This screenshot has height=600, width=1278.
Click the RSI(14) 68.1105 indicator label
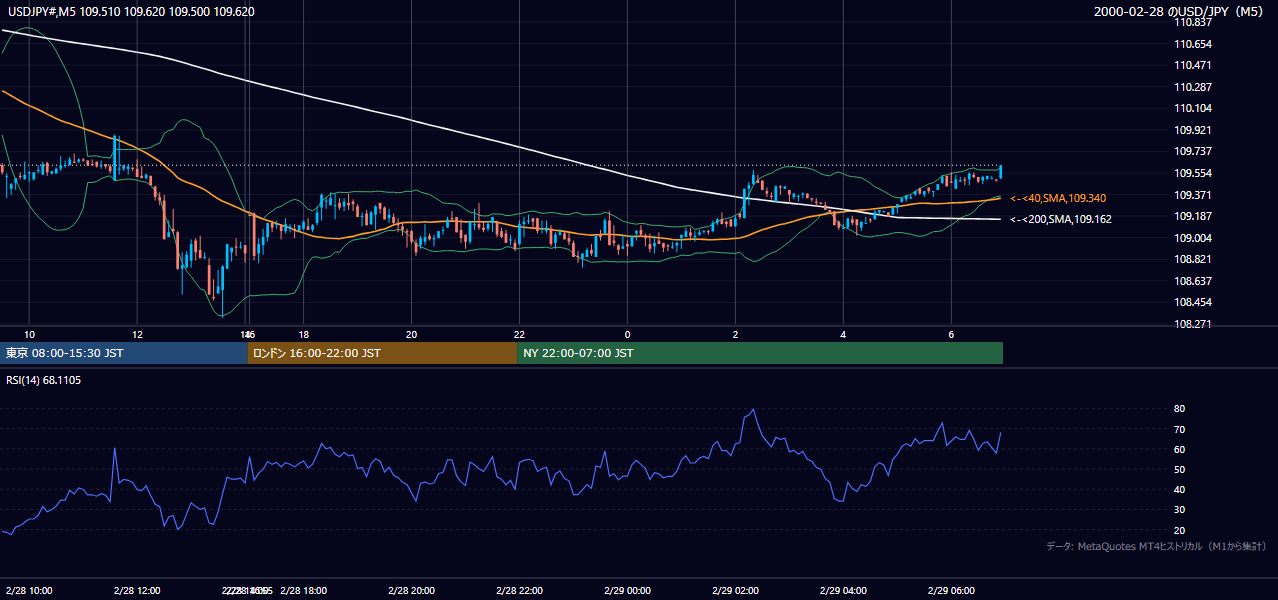pos(44,380)
